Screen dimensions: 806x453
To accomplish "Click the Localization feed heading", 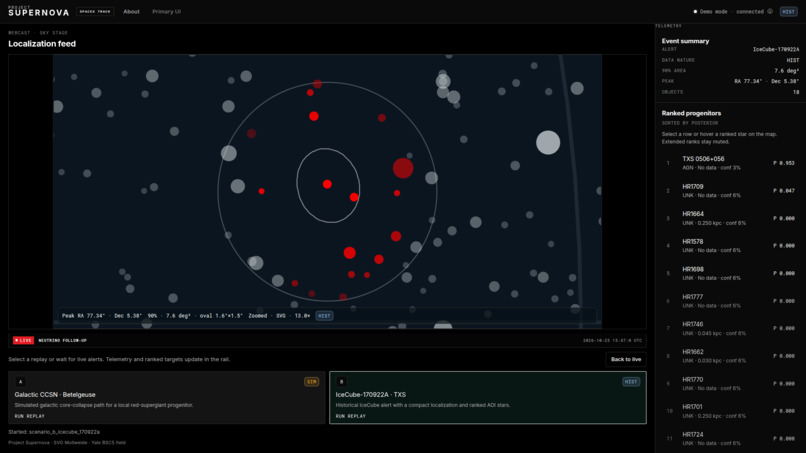I will 42,44.
